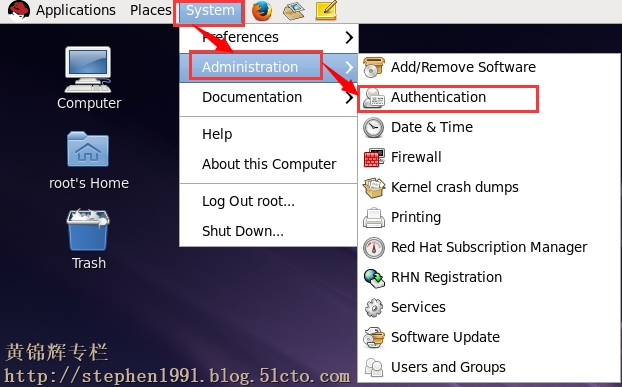Open Services entry

pos(490,308)
